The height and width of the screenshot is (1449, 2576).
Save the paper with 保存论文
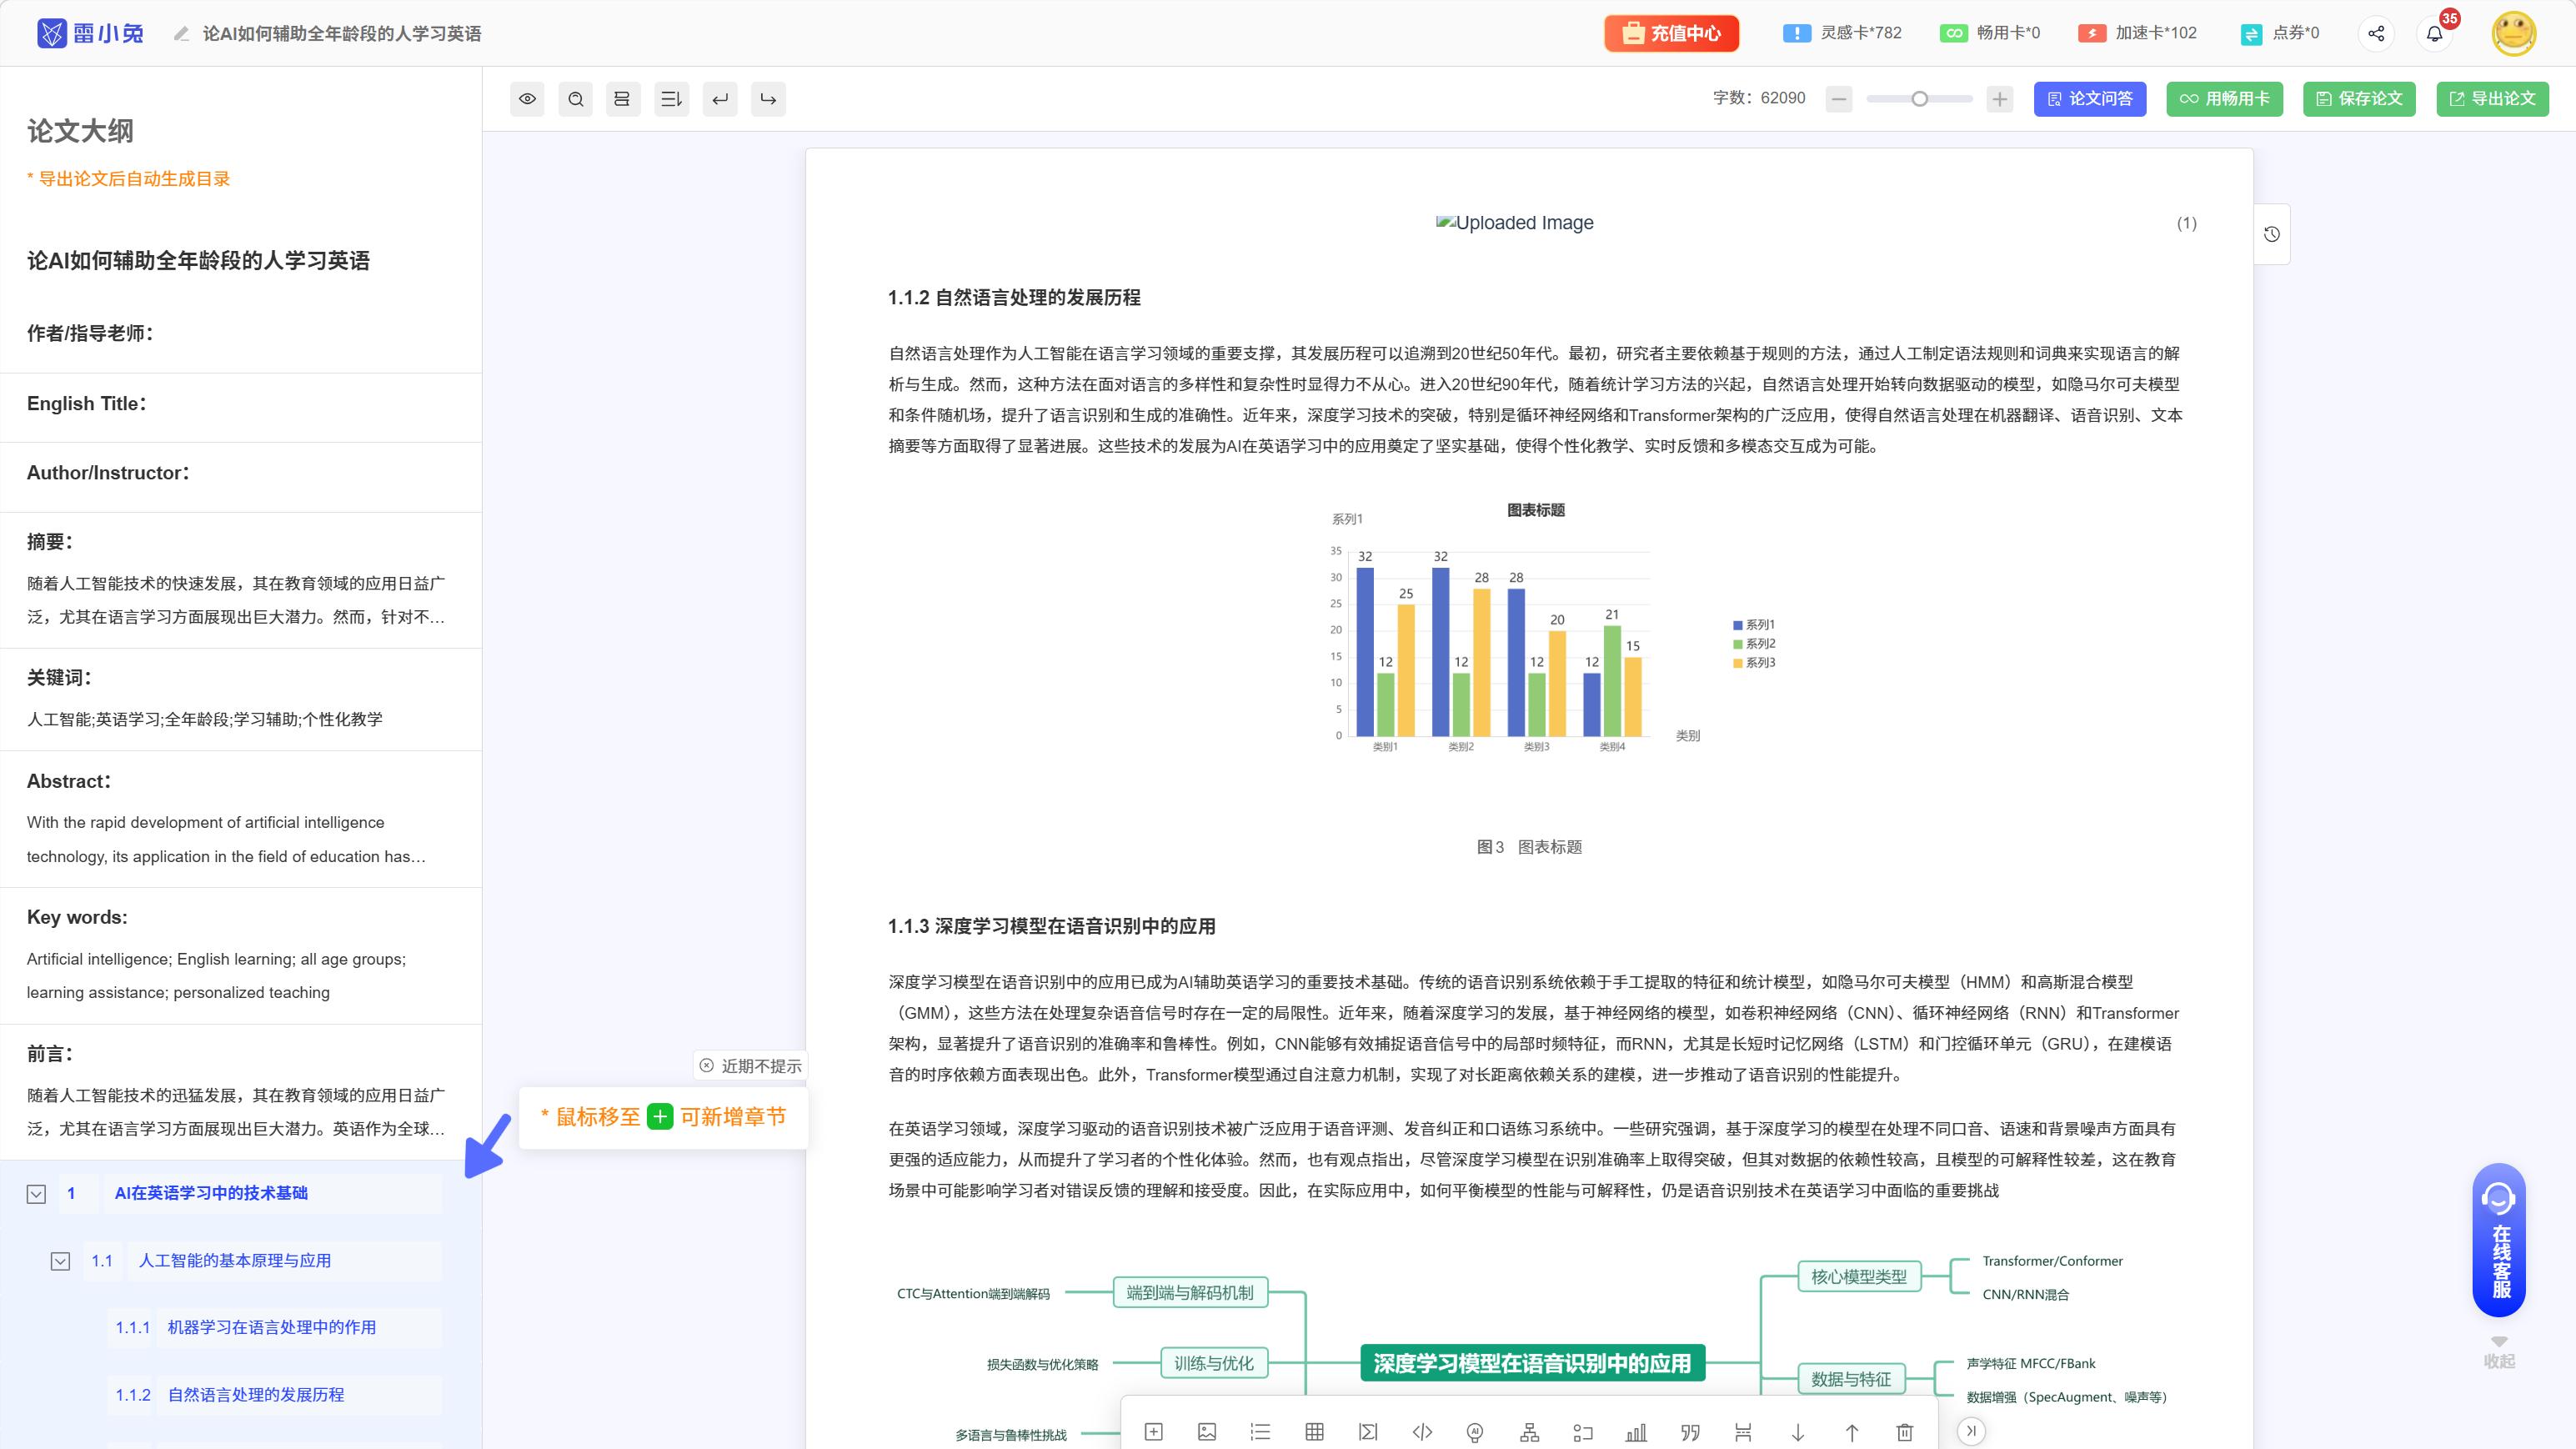2359,99
